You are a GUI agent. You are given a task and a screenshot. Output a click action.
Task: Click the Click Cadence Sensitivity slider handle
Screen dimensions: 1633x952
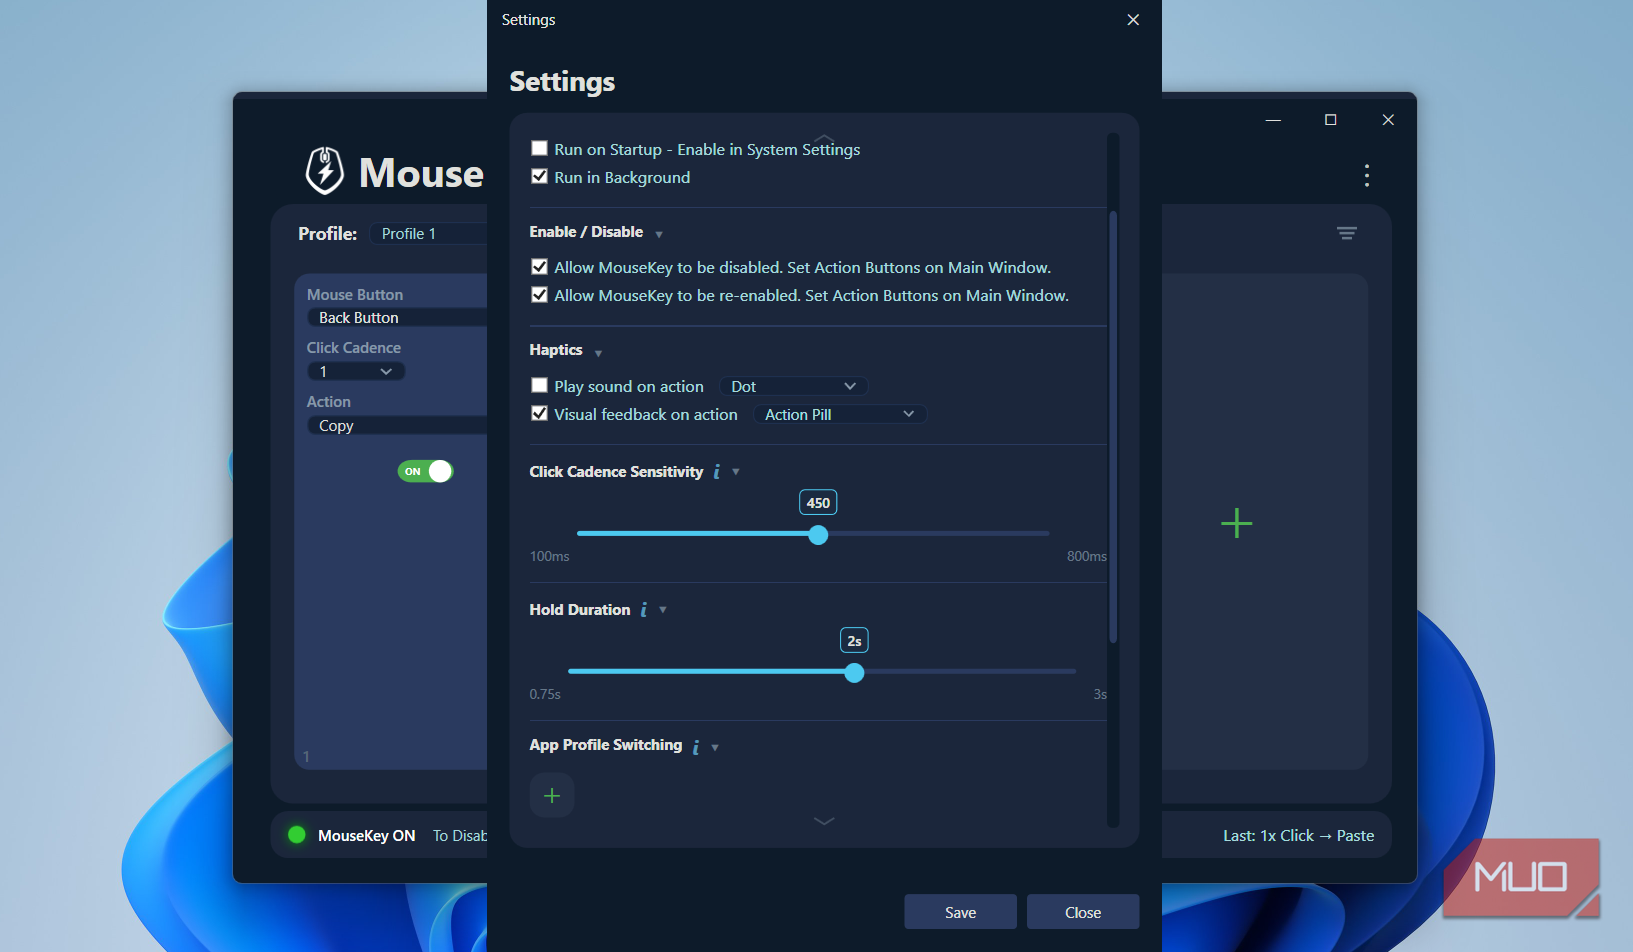(818, 534)
